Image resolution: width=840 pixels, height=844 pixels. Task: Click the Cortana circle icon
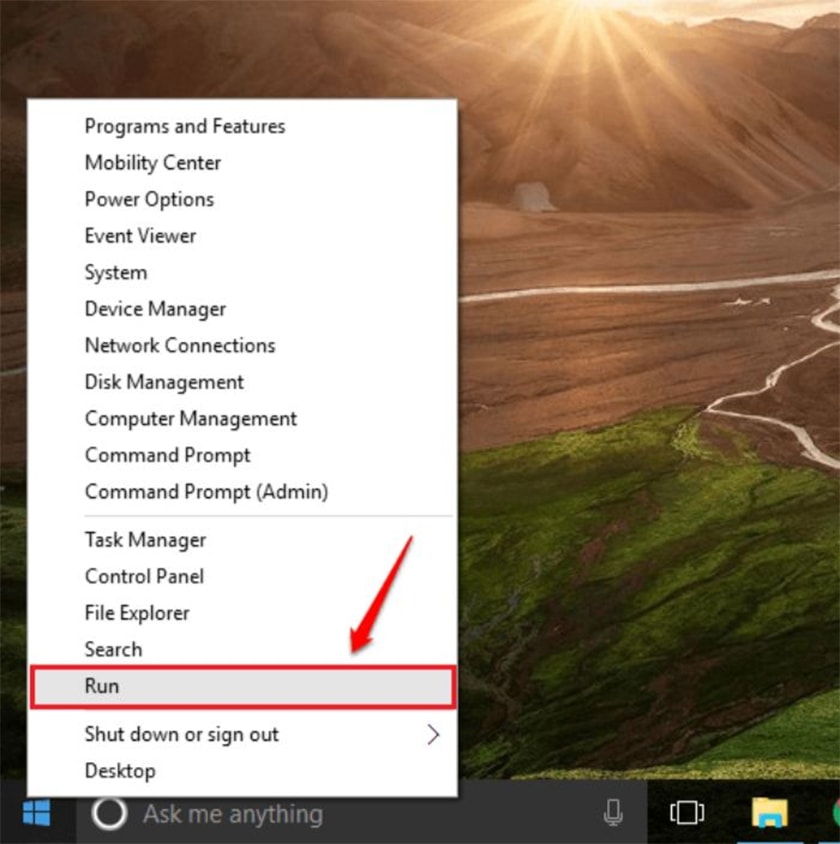click(109, 814)
